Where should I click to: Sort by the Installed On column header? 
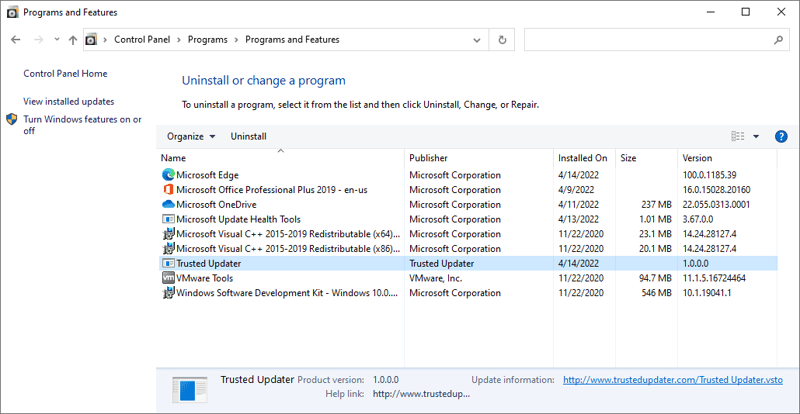coord(585,158)
